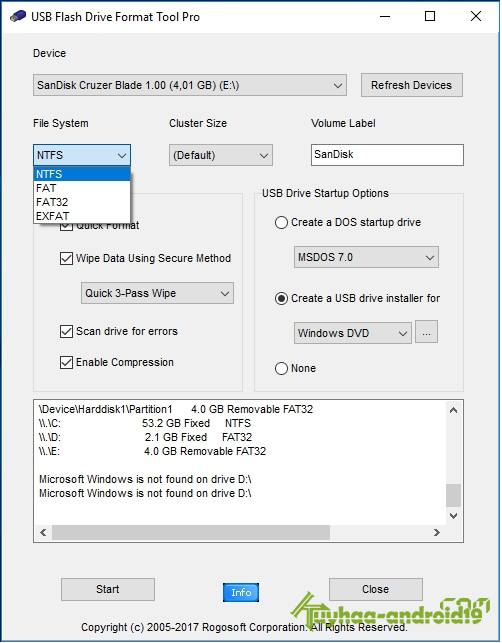Choose the None startup option
Screen dimensions: 502x643
[x=281, y=368]
